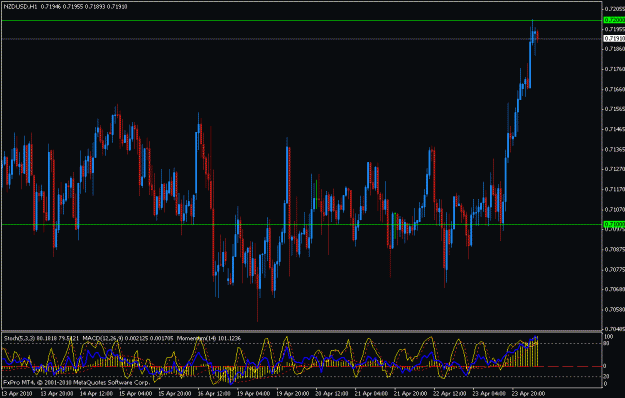
Task: Click the 13 Apr 2010 date label
Action: [x=17, y=394]
